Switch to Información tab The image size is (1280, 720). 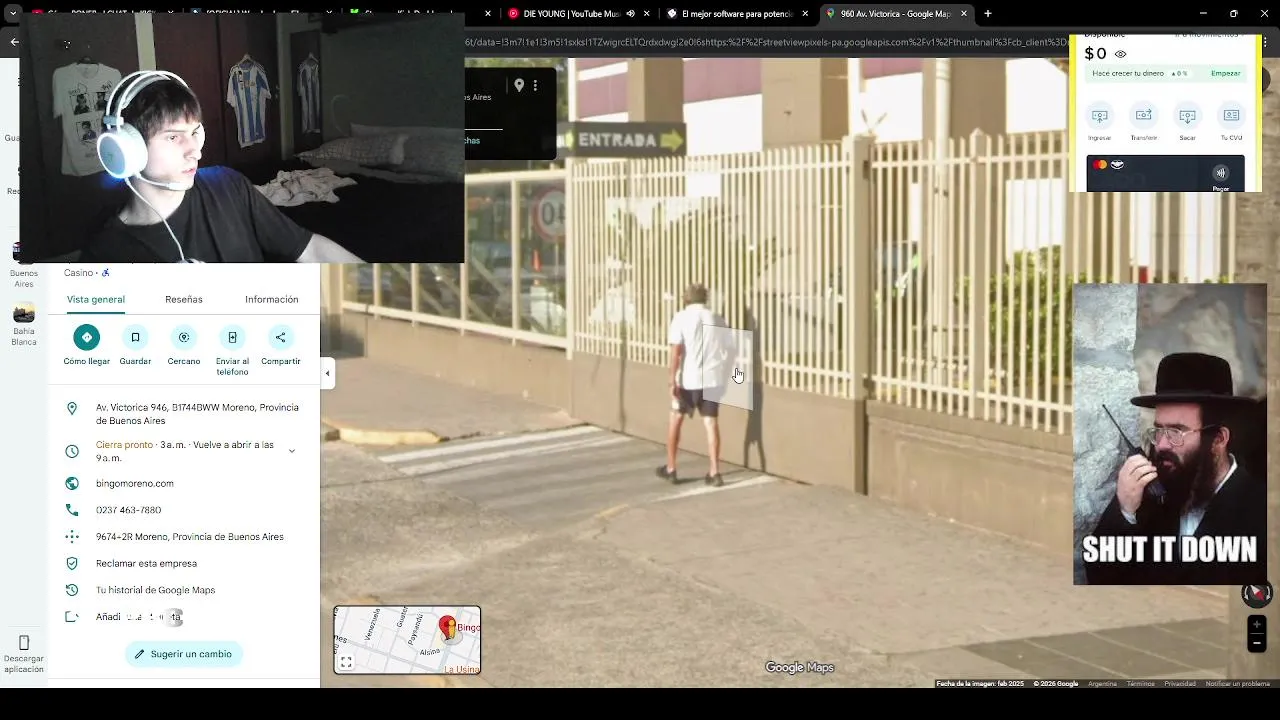272,299
